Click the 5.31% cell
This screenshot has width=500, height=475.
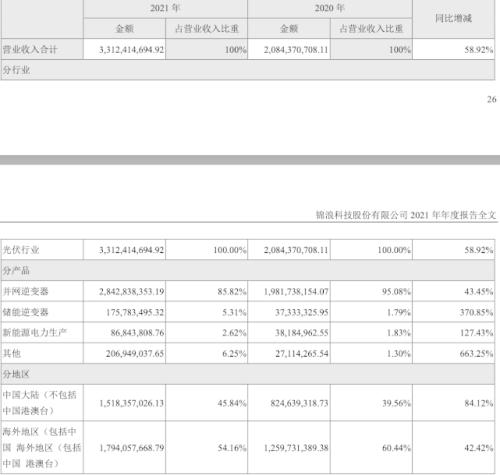tap(234, 312)
